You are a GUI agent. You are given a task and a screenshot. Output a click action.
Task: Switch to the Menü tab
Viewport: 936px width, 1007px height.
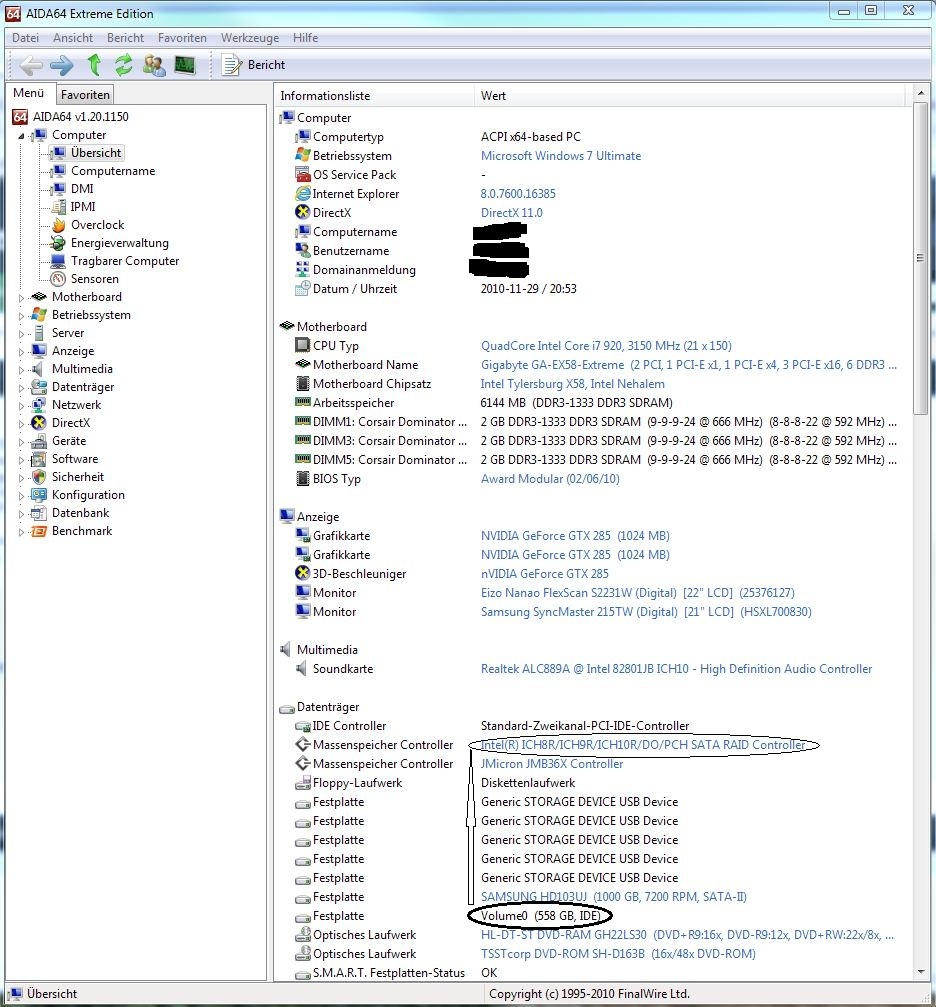(x=29, y=93)
